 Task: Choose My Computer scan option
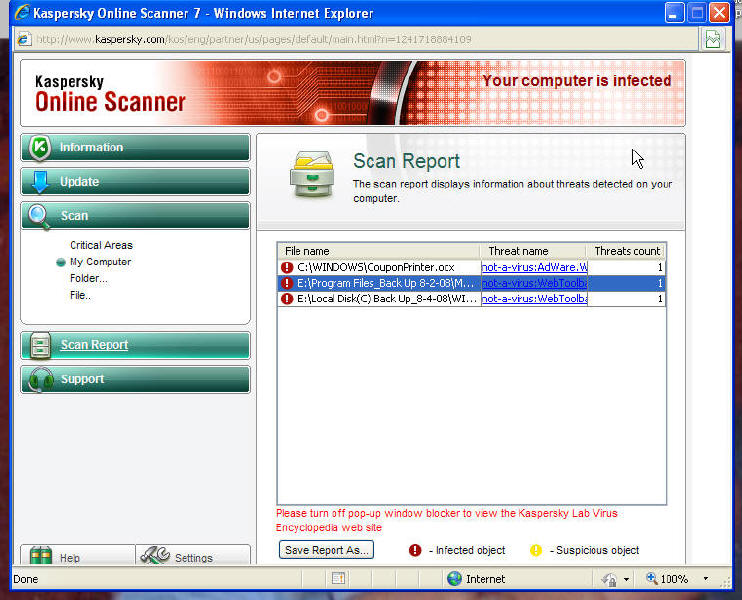tap(100, 262)
